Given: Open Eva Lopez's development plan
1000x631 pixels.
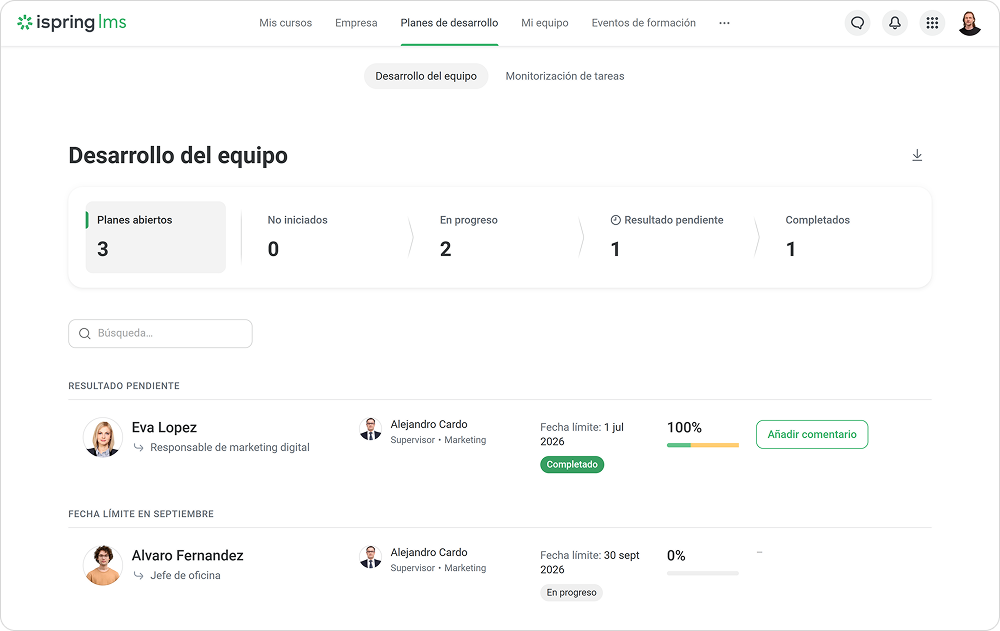Looking at the screenshot, I should (164, 427).
